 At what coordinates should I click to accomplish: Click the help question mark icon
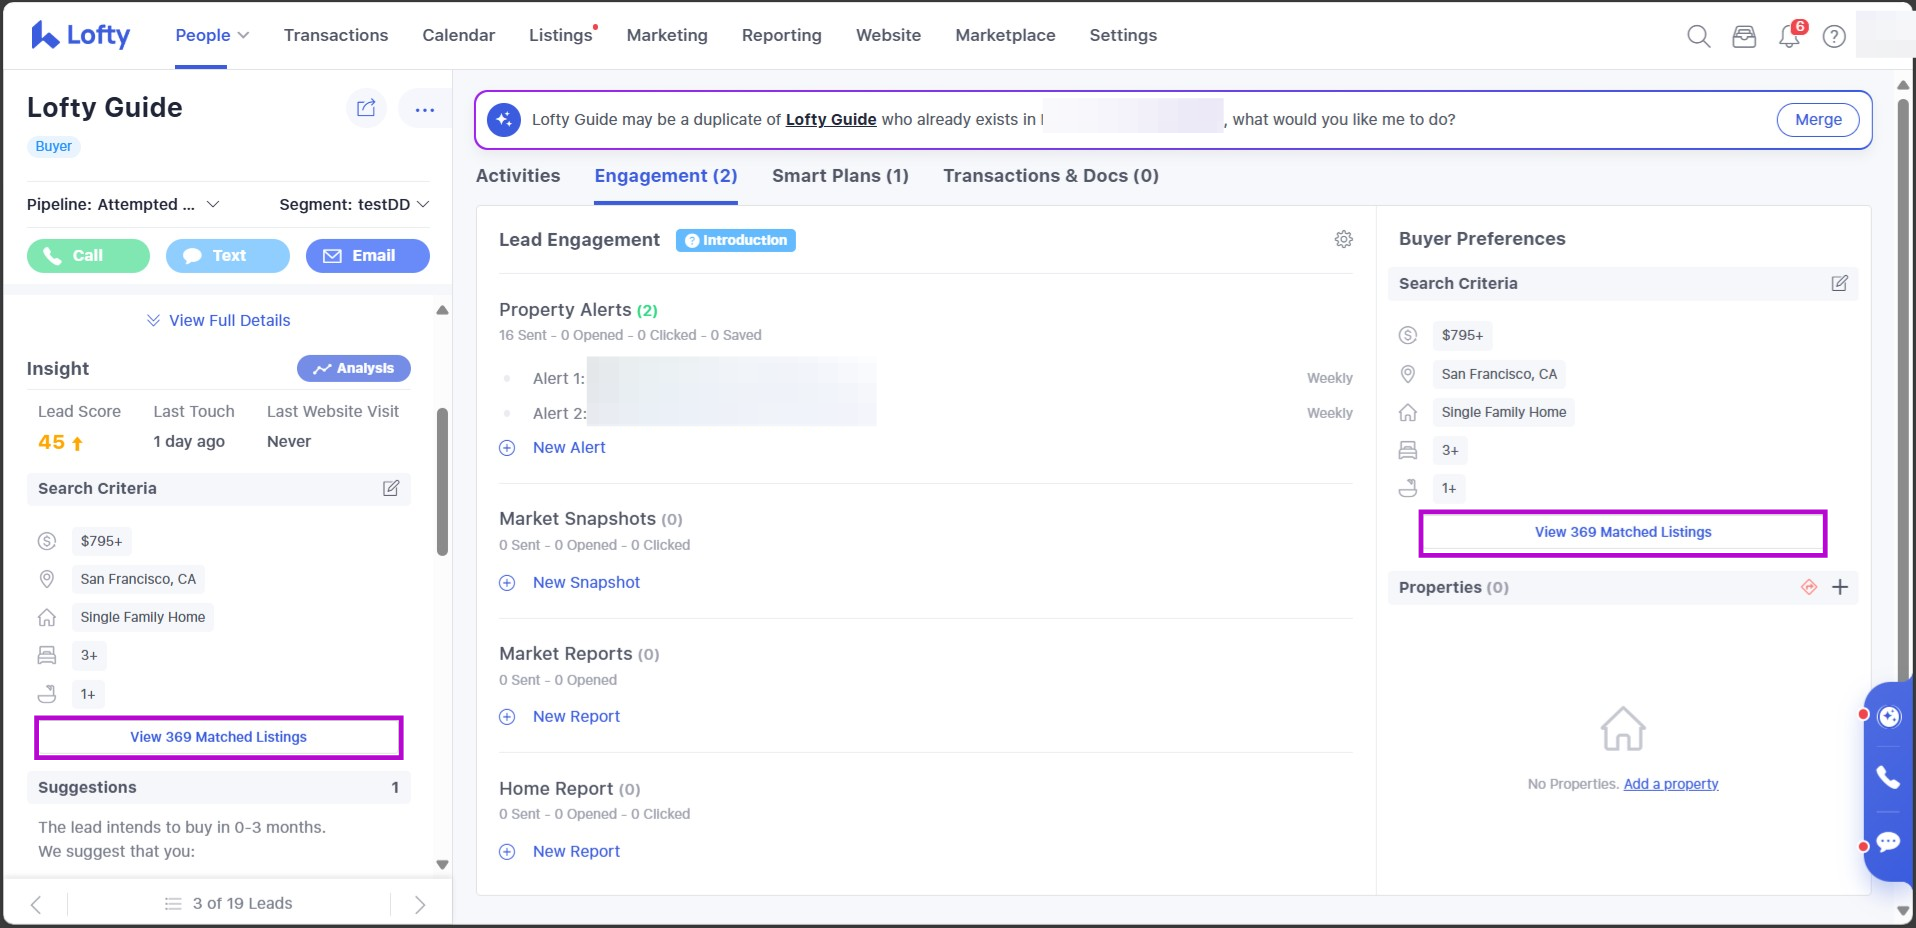[x=1834, y=37]
